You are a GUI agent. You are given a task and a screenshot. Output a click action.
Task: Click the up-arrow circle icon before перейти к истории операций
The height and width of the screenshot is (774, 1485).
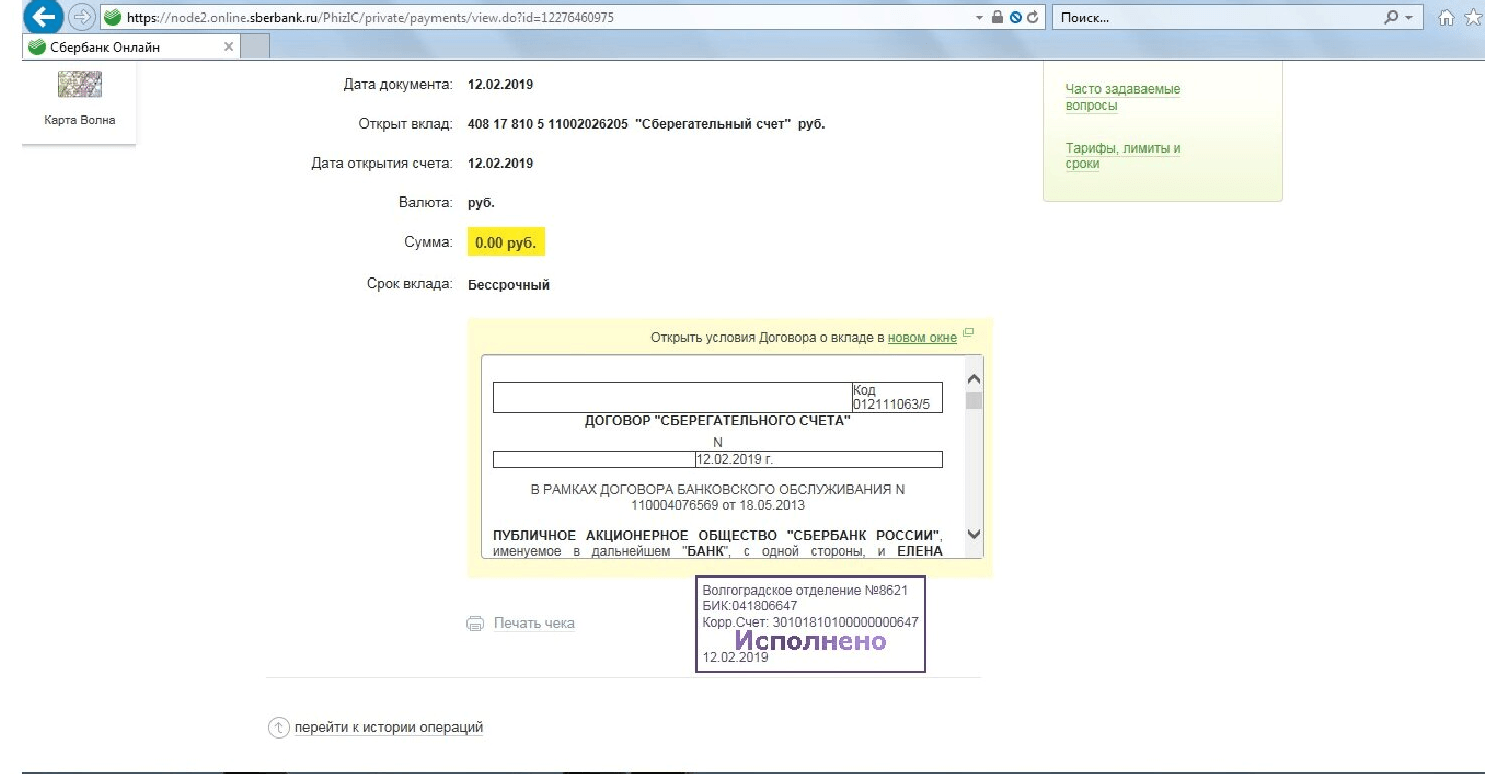click(278, 728)
